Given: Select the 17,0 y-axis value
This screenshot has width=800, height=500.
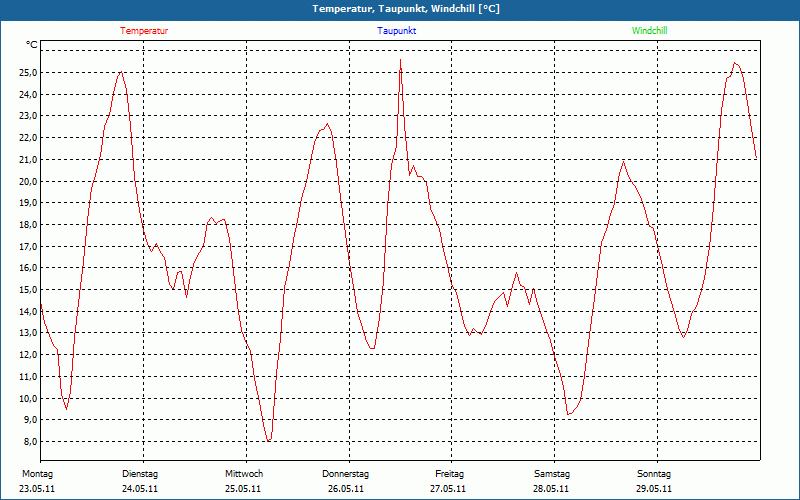Looking at the screenshot, I should point(28,246).
